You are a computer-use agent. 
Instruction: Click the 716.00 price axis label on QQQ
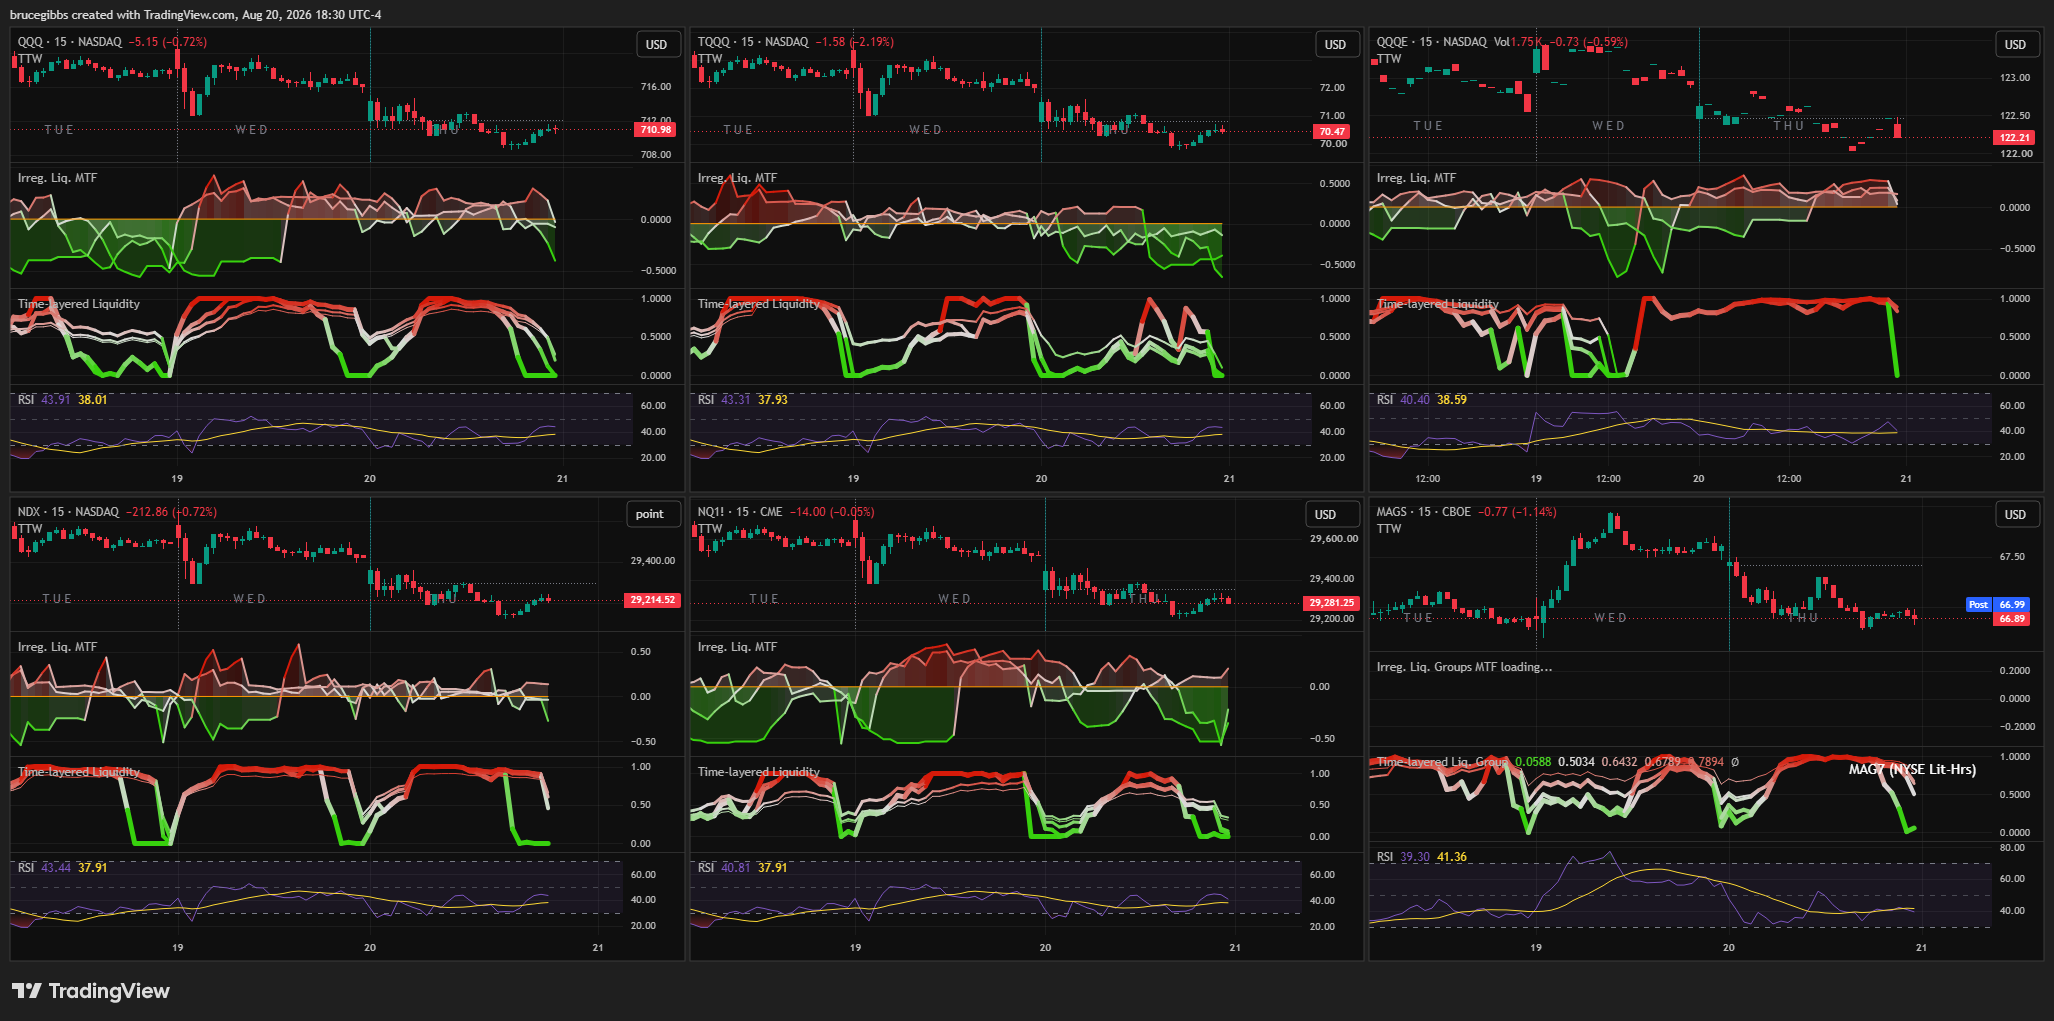pos(656,87)
